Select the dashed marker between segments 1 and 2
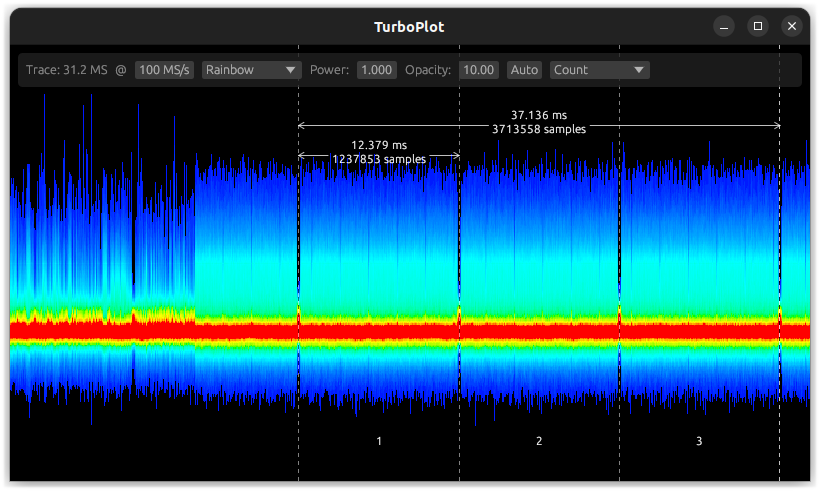 click(459, 420)
